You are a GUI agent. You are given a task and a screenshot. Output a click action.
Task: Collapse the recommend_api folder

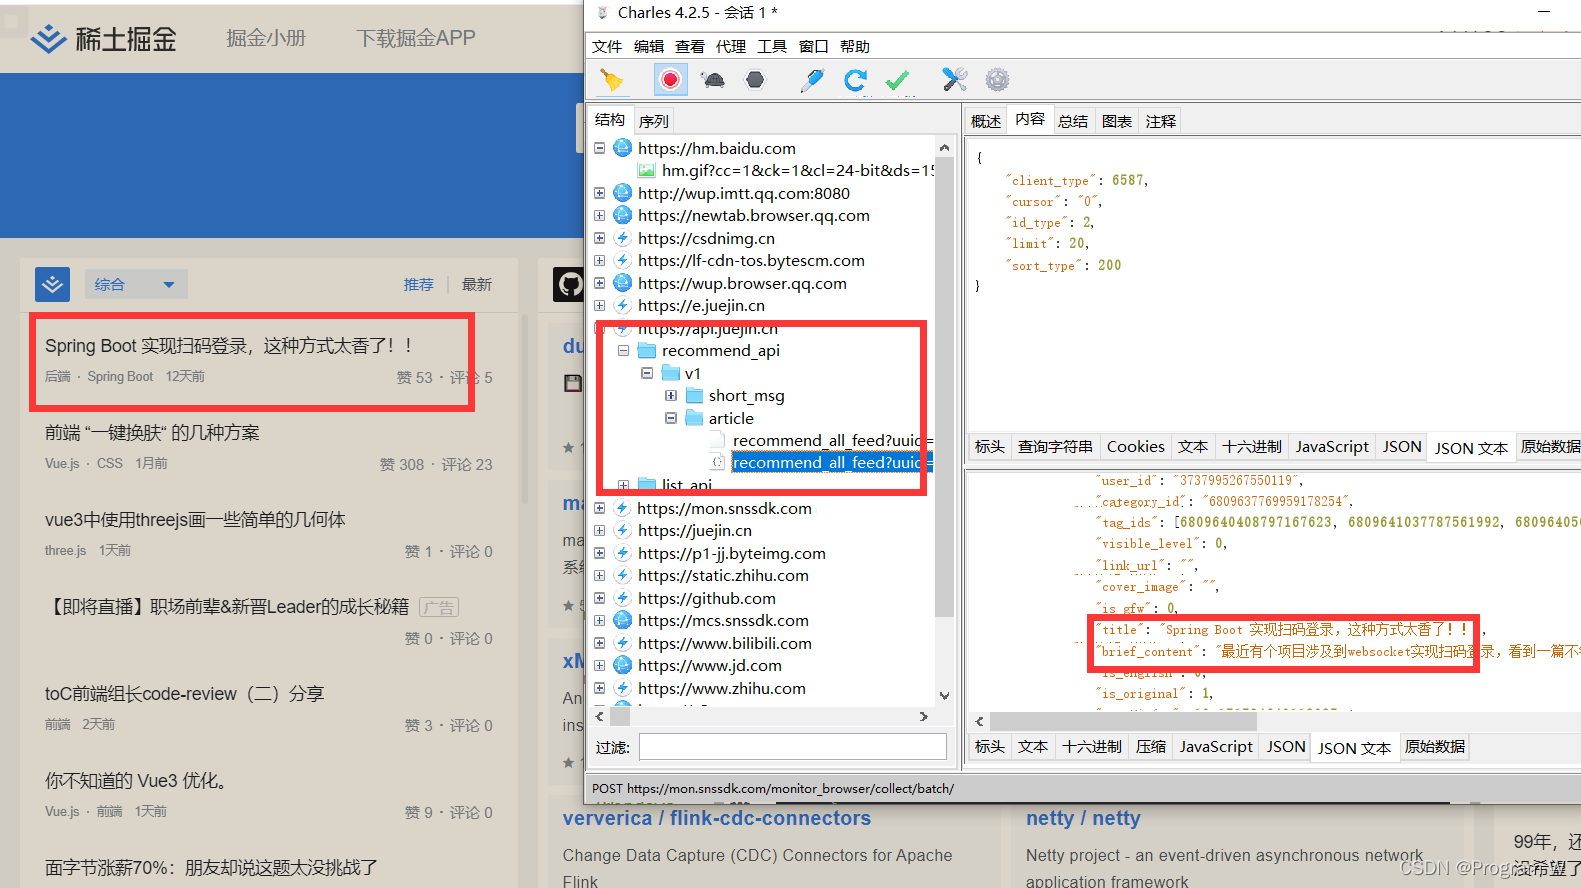[624, 350]
